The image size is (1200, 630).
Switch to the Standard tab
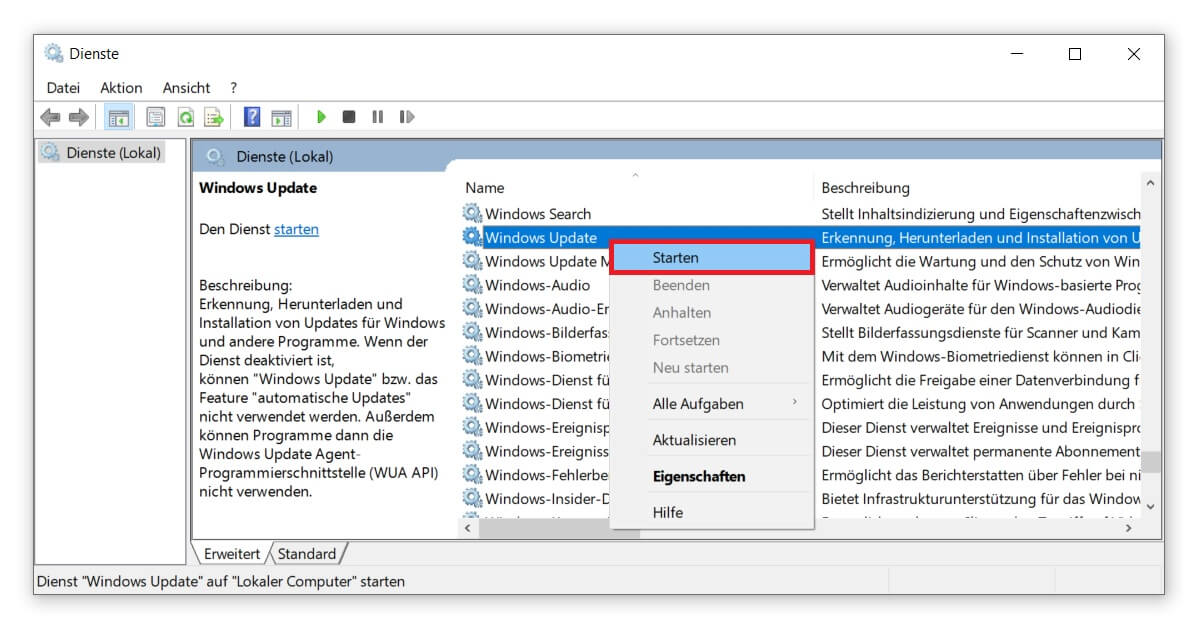(x=307, y=554)
